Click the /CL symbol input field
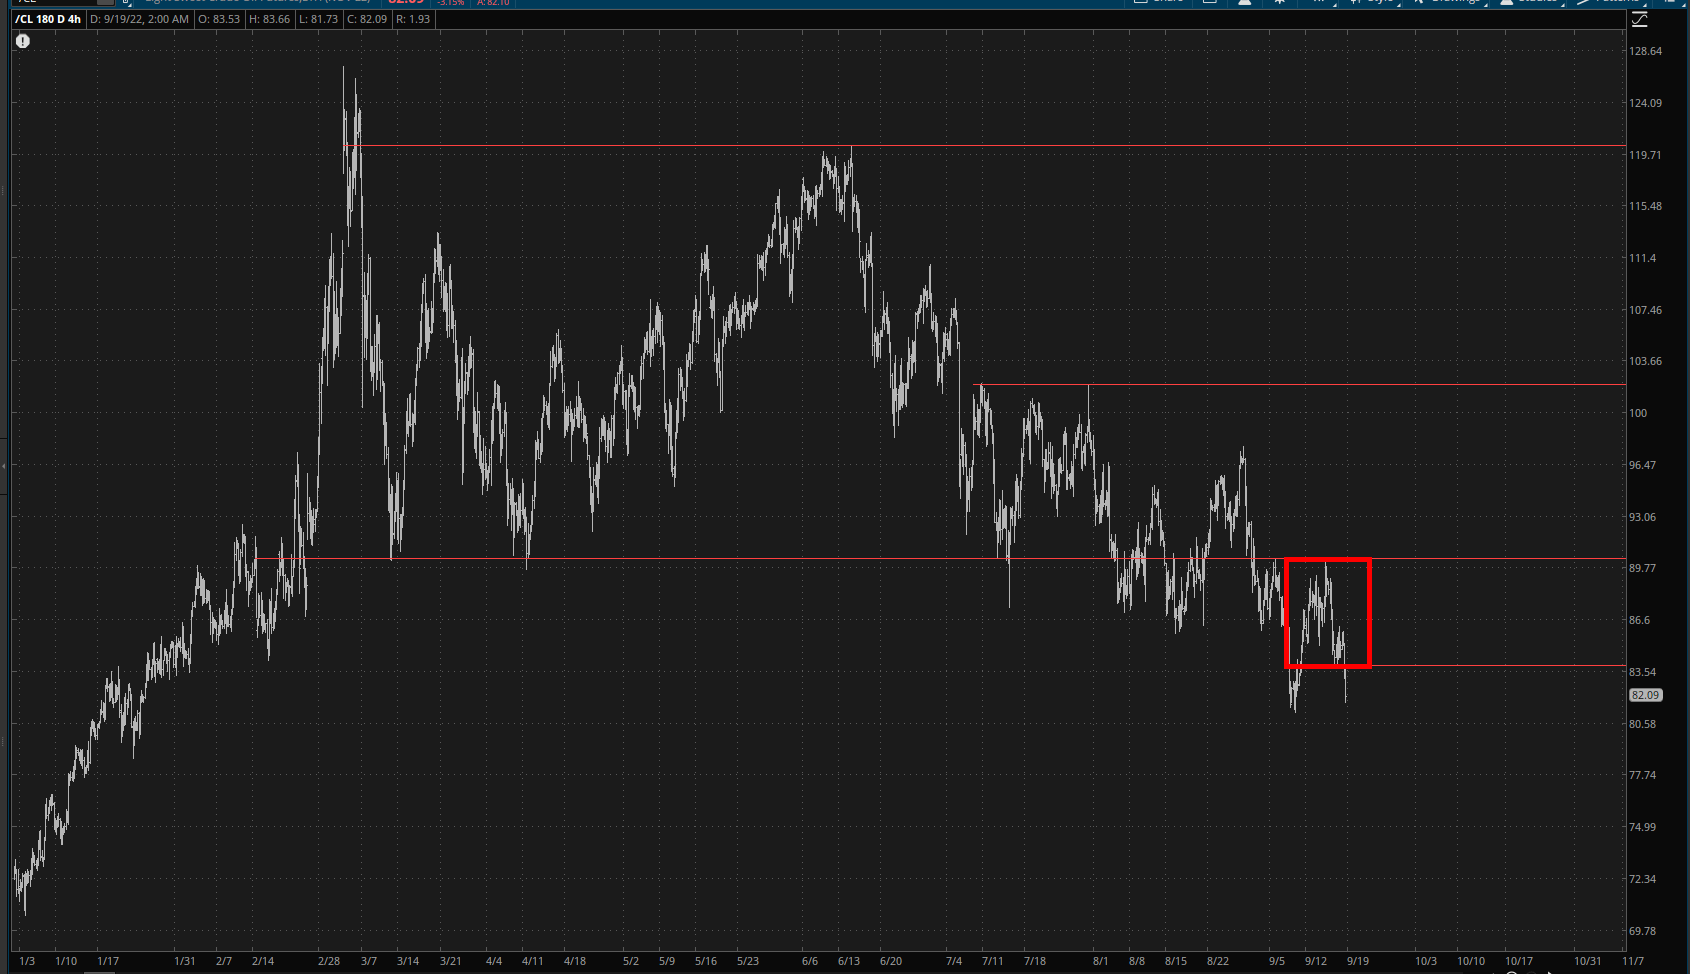Screen dimensions: 1690x974 (60, 2)
